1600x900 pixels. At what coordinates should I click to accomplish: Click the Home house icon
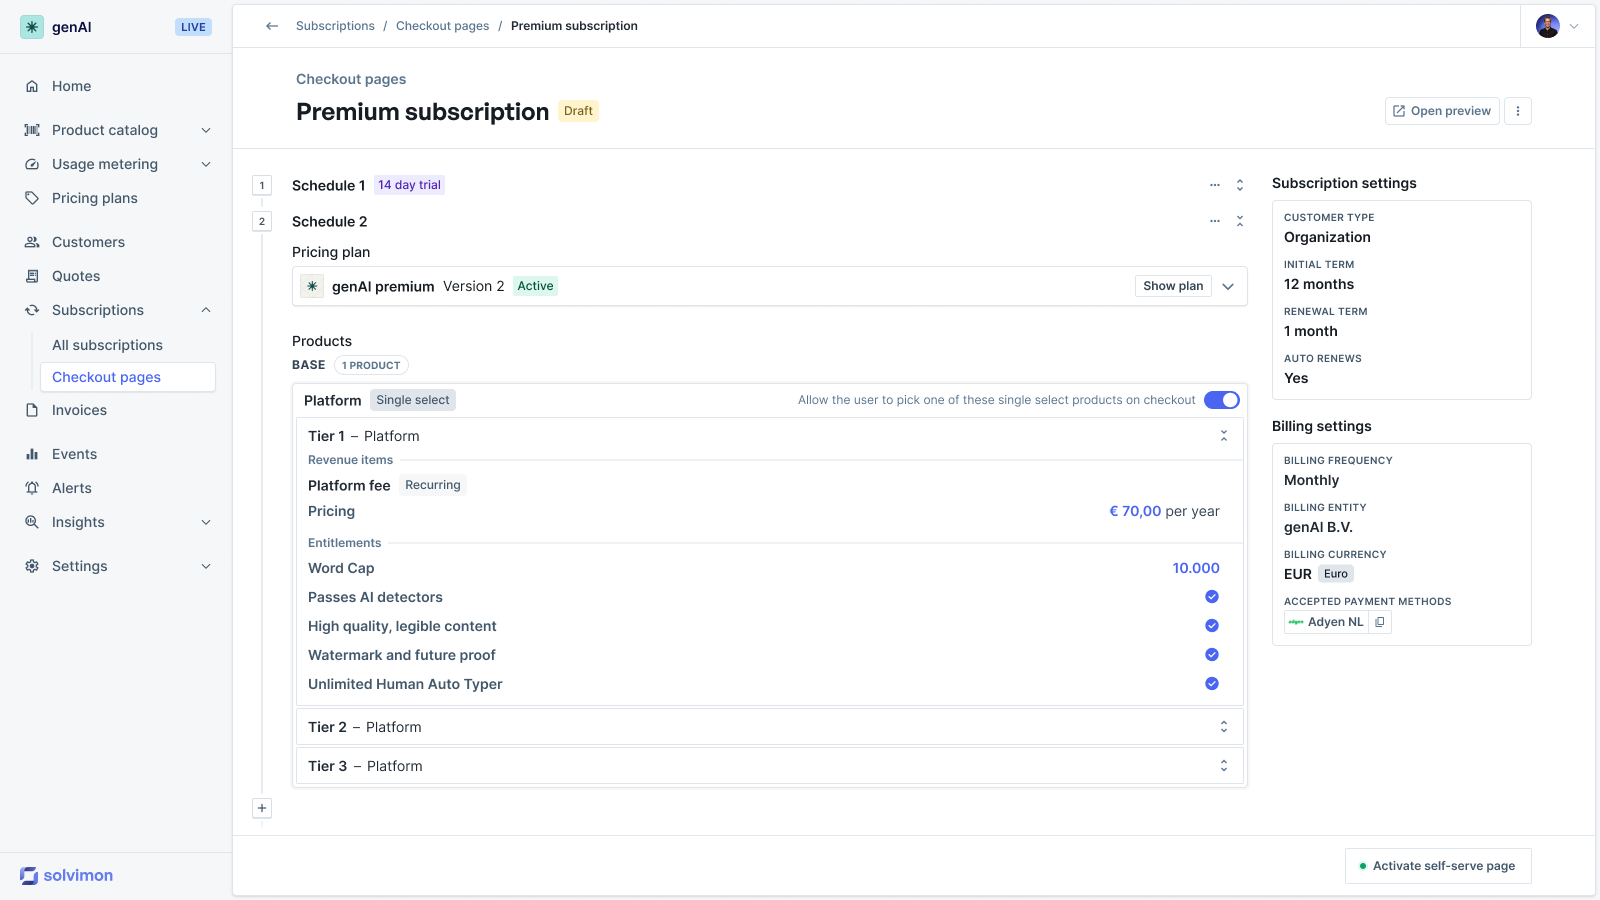32,86
